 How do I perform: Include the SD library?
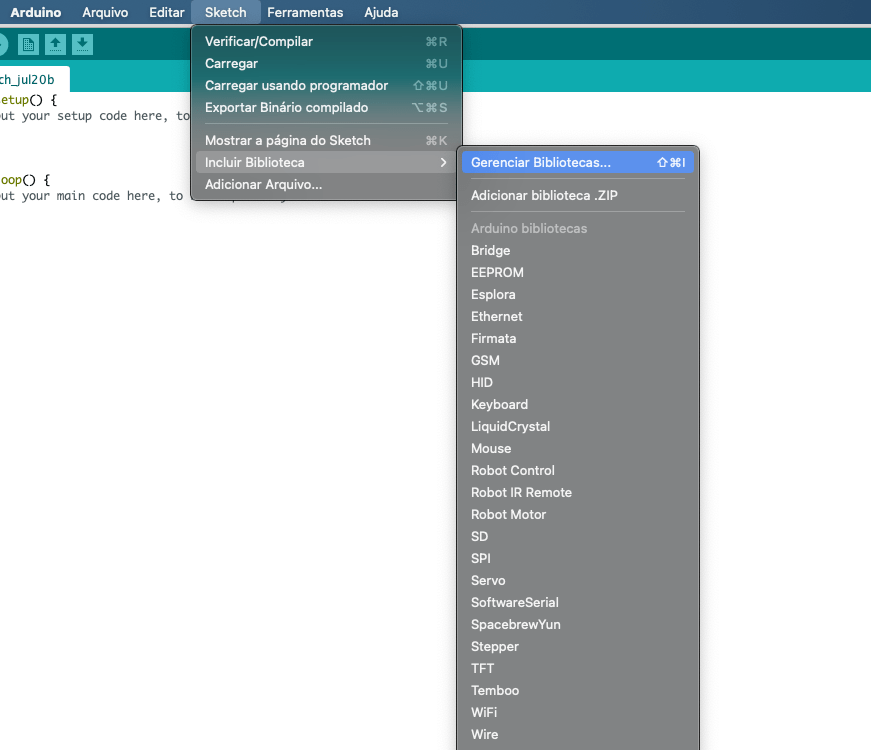pos(578,536)
